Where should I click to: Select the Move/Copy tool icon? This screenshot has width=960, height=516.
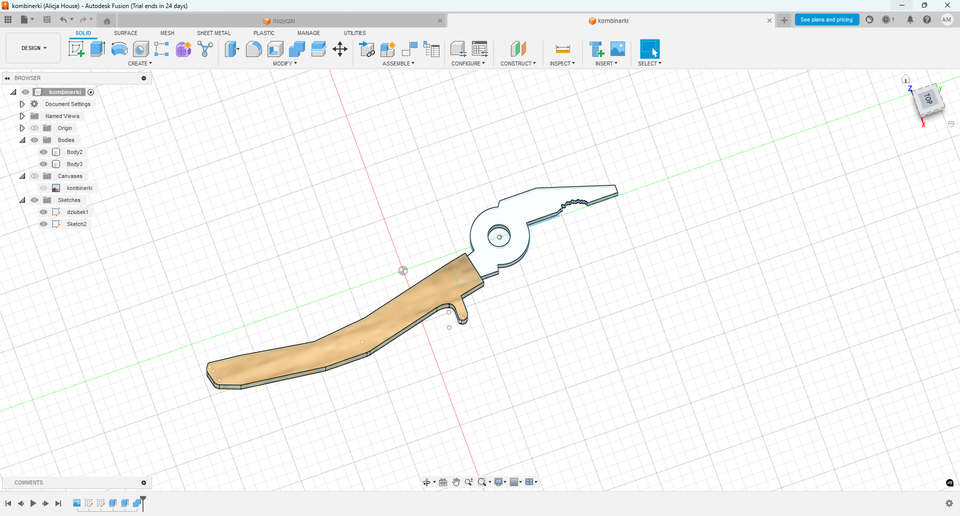click(340, 49)
